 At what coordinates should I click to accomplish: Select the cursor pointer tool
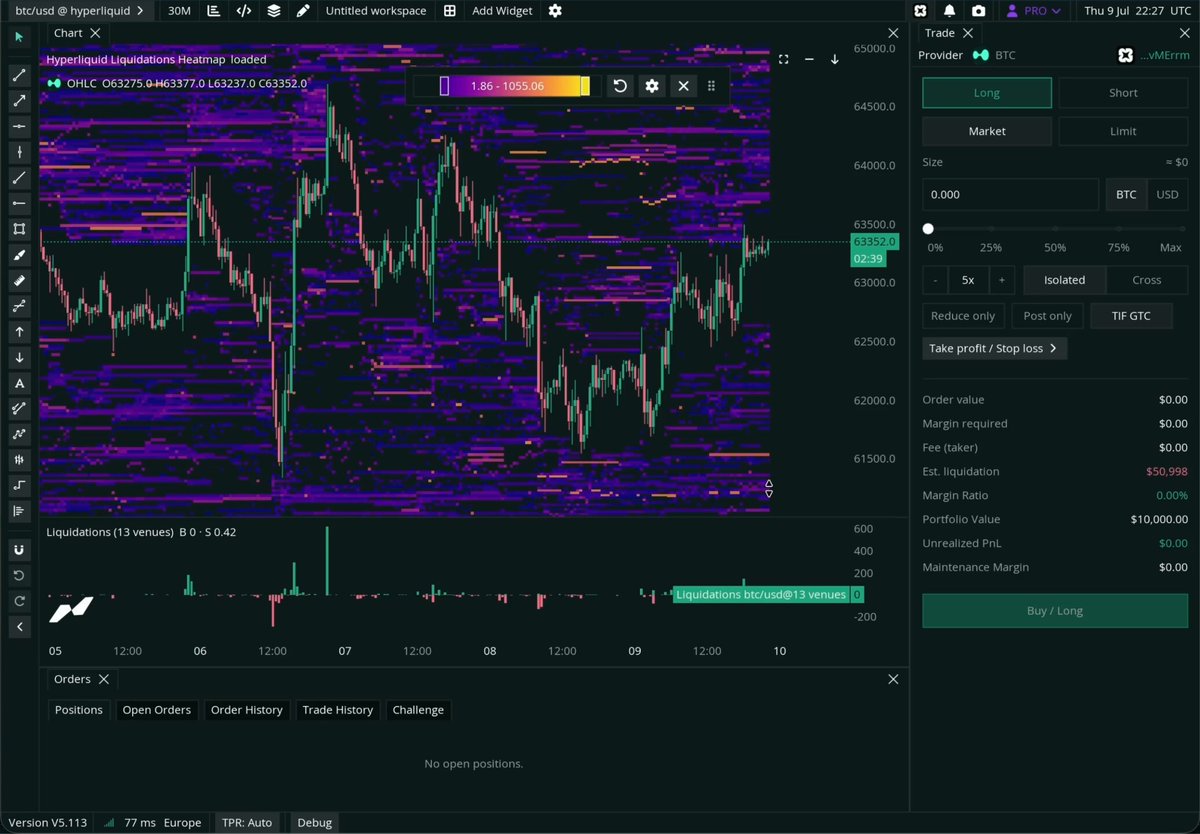pyautogui.click(x=19, y=37)
